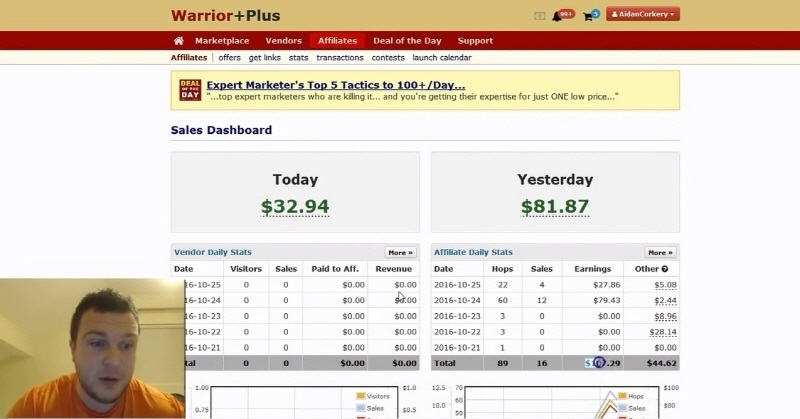This screenshot has height=419, width=800.
Task: Open the shopping cart icon
Action: pyautogui.click(x=588, y=16)
